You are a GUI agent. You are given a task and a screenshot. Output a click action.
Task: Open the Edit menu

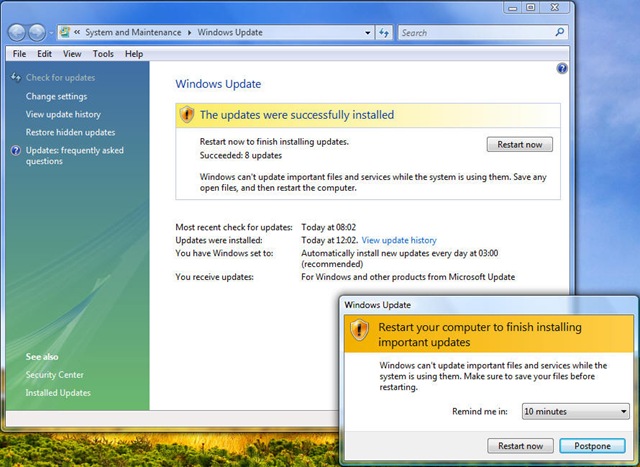[x=44, y=54]
